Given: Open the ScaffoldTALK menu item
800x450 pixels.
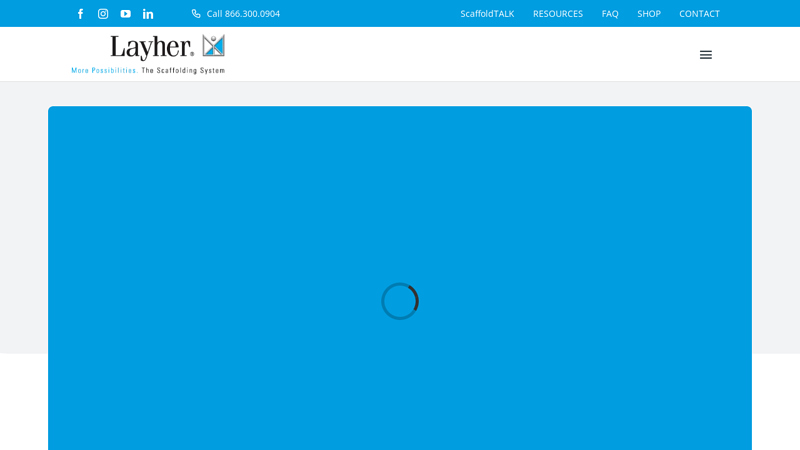Looking at the screenshot, I should 487,14.
